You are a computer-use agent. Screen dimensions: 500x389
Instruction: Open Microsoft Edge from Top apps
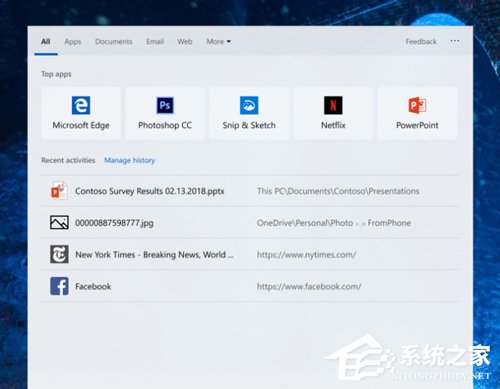81,113
